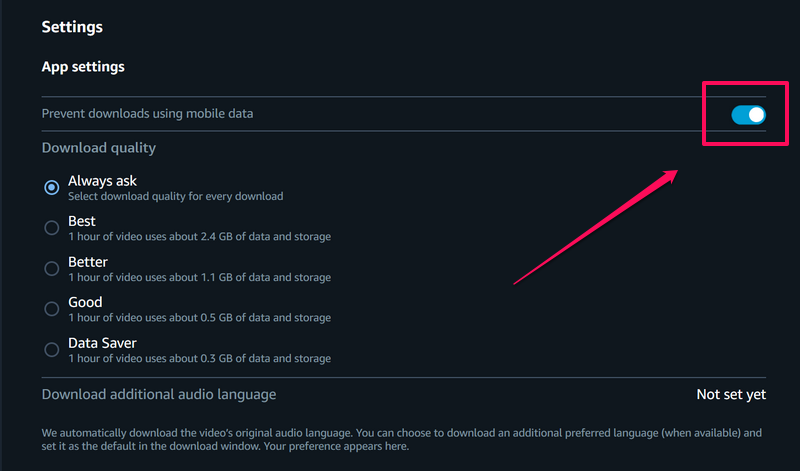The image size is (800, 471).
Task: Click the Settings page heading
Action: (x=72, y=27)
